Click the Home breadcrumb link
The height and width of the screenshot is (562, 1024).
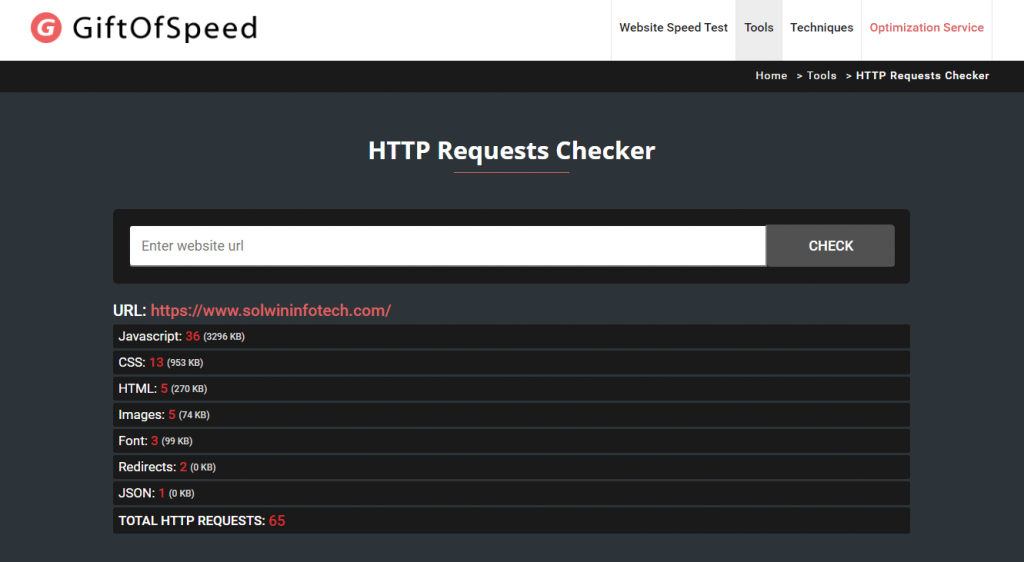tap(771, 76)
